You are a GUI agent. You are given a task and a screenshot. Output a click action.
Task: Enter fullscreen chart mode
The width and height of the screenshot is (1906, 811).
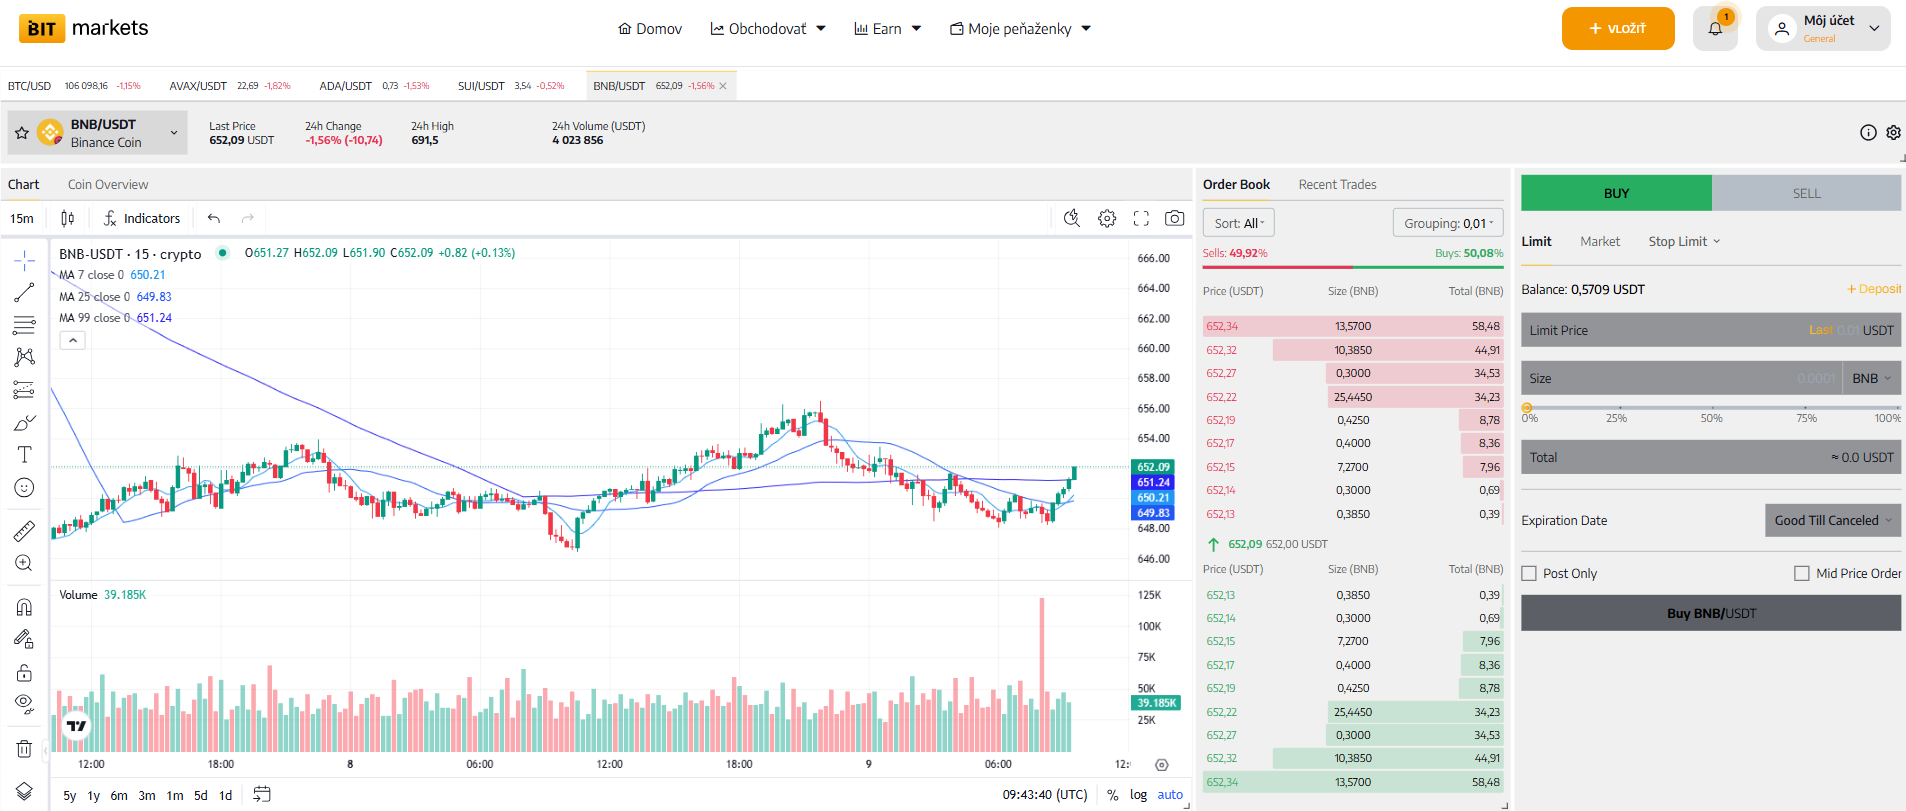coord(1141,218)
